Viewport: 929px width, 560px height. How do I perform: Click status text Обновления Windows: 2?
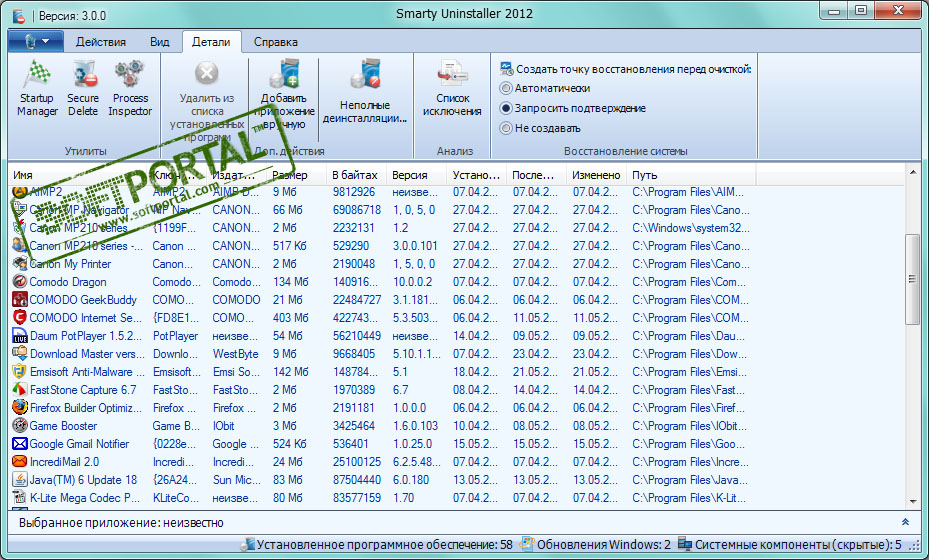[x=604, y=545]
